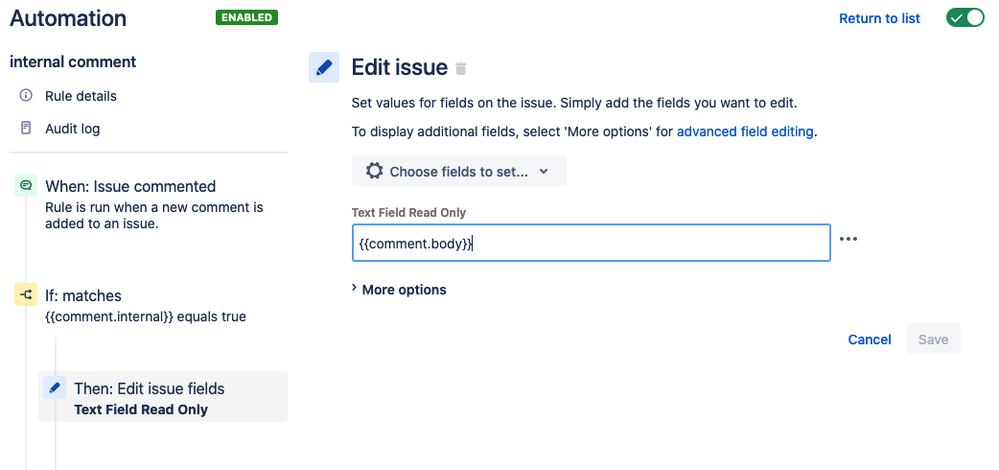Click Return to list link
The width and height of the screenshot is (999, 470).
879,18
